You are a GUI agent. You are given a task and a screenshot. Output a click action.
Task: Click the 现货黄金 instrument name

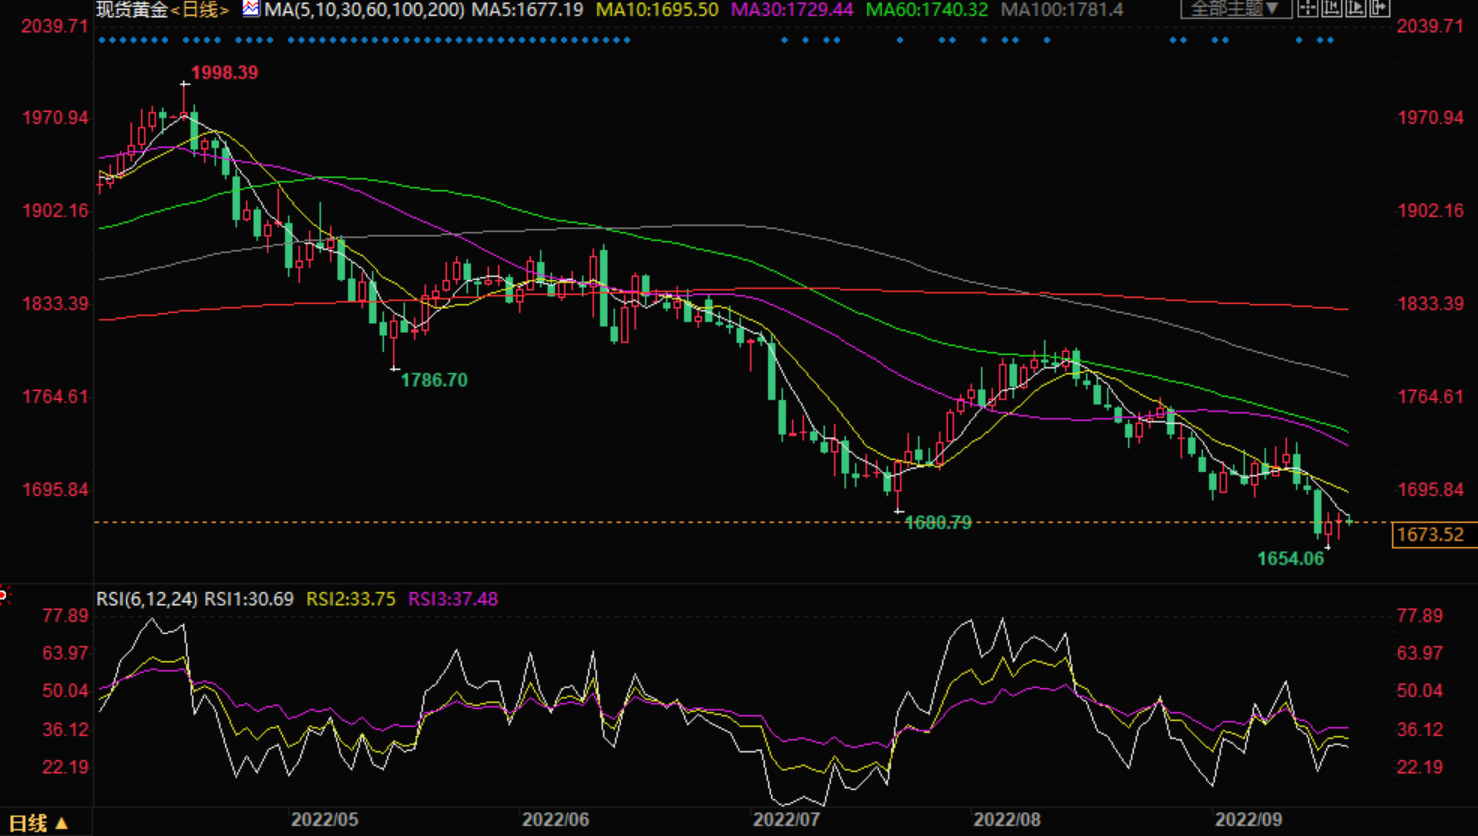point(132,10)
